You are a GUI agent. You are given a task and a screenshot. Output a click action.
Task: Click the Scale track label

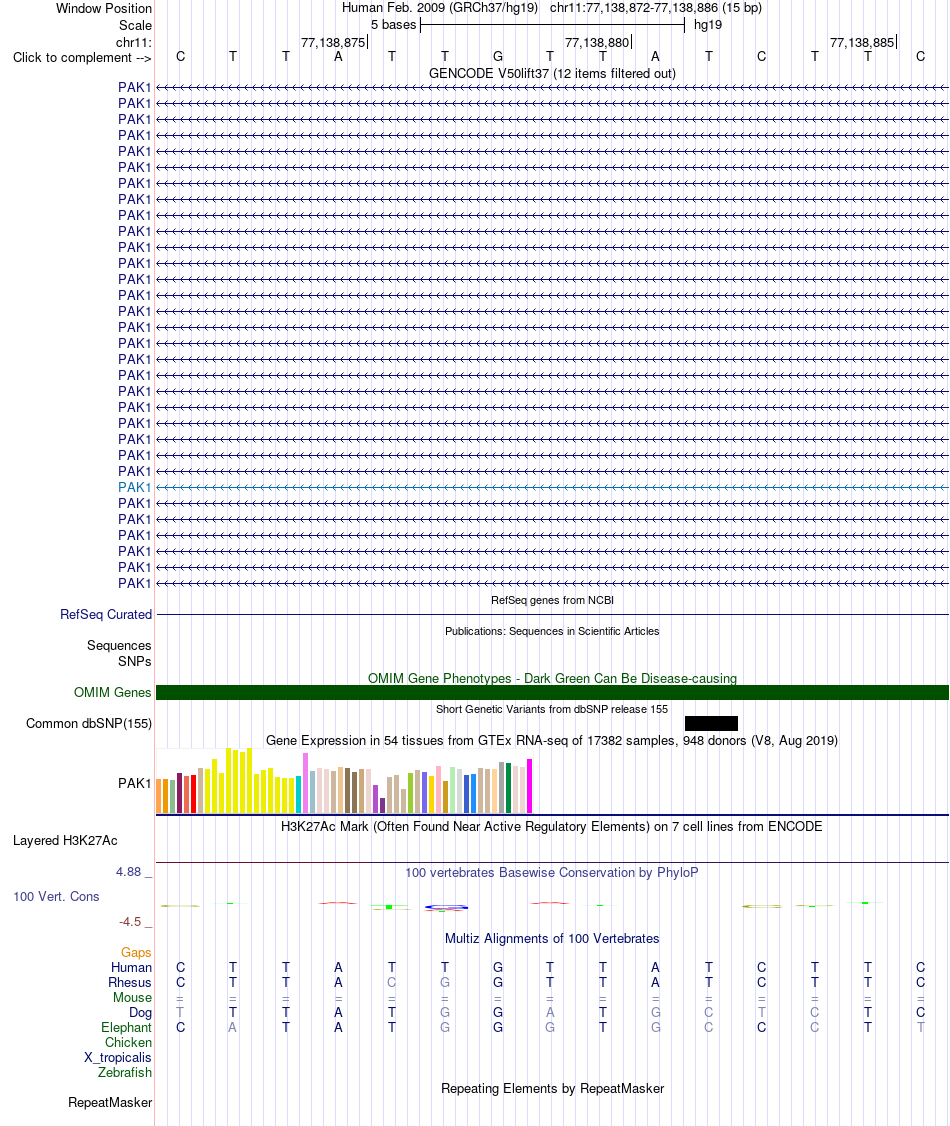pyautogui.click(x=135, y=25)
